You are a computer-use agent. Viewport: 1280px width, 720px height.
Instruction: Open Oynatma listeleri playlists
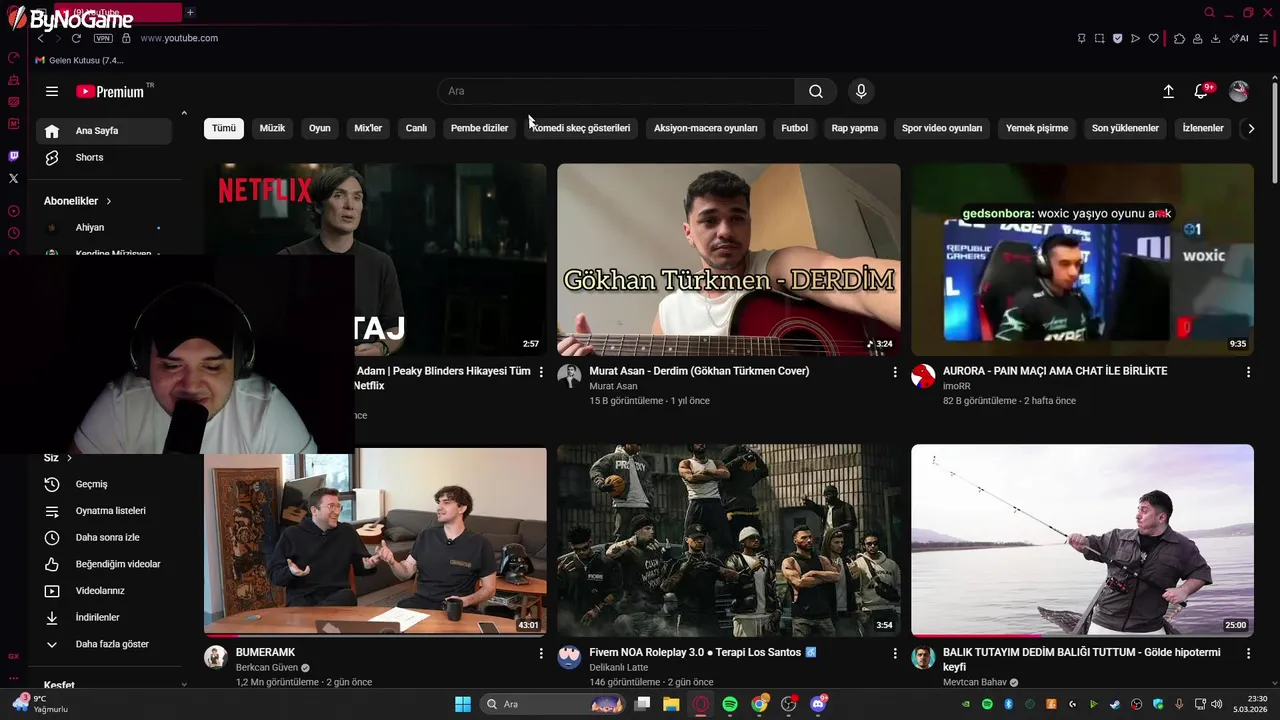(105, 511)
